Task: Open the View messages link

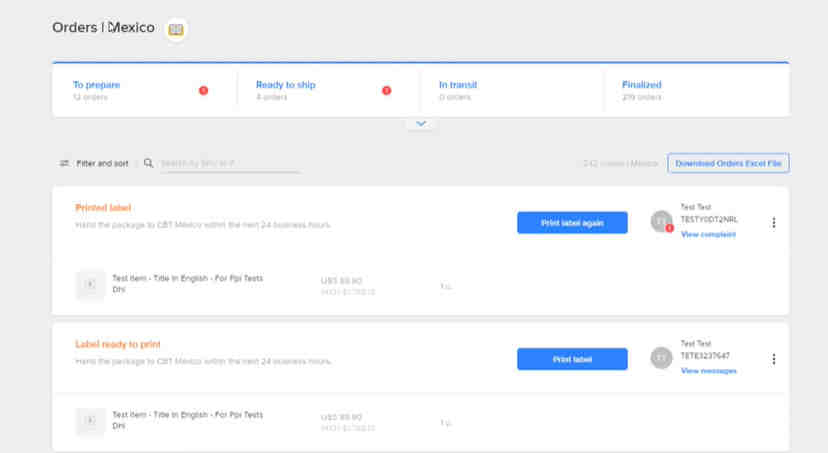Action: tap(708, 370)
